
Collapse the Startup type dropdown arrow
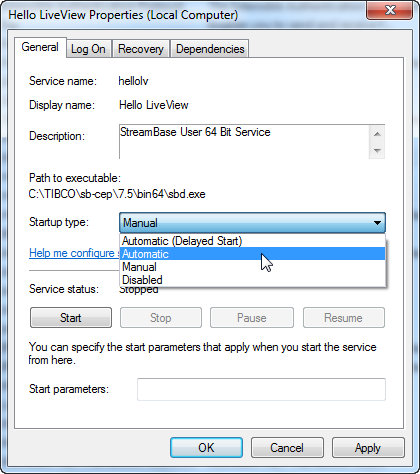click(377, 223)
